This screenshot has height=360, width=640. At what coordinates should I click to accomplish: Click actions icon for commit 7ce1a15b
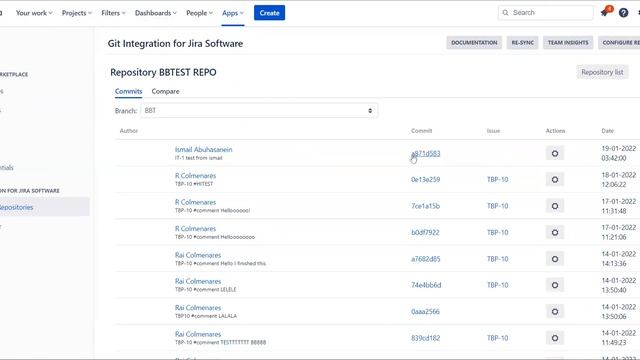555,206
